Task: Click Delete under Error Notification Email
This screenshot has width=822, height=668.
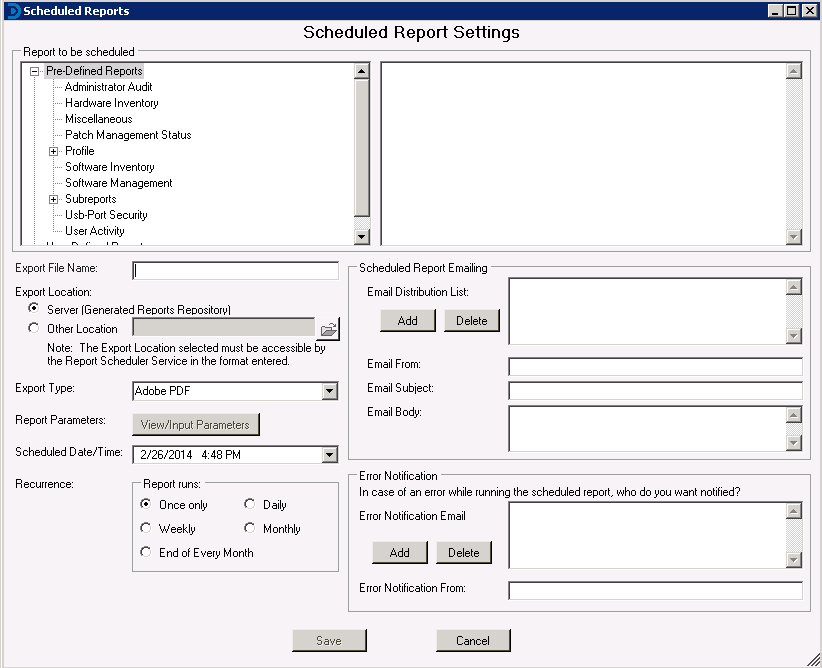Action: (463, 552)
